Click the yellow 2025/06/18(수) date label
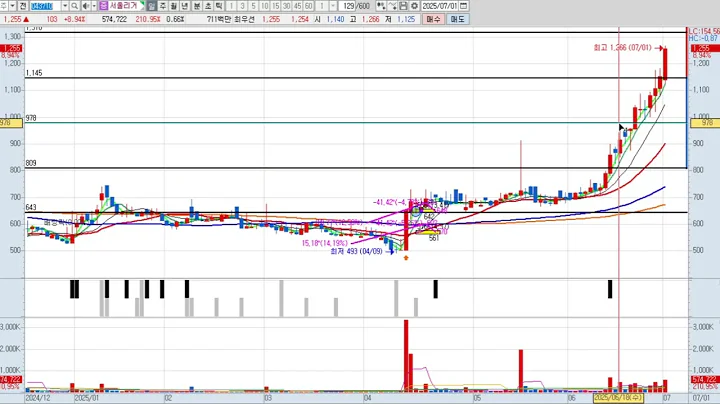The image size is (720, 404). (x=619, y=398)
